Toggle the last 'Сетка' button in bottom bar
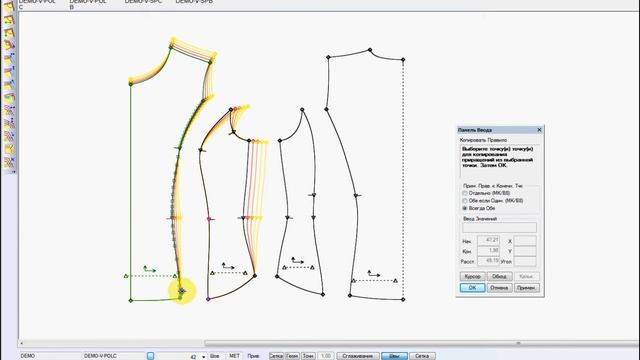Viewport: 640px width, 360px height. tap(422, 356)
